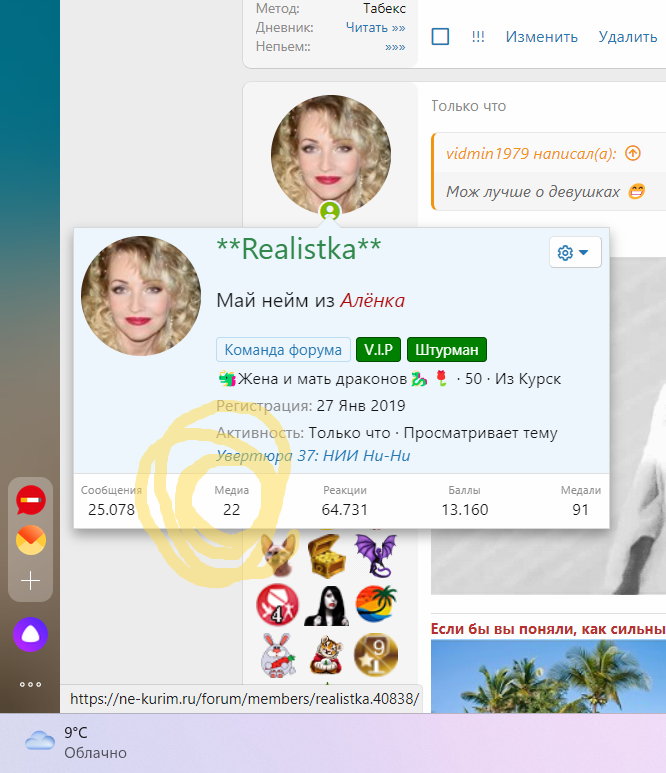Click vidmin1979 написал(а) quote header

[x=531, y=153]
